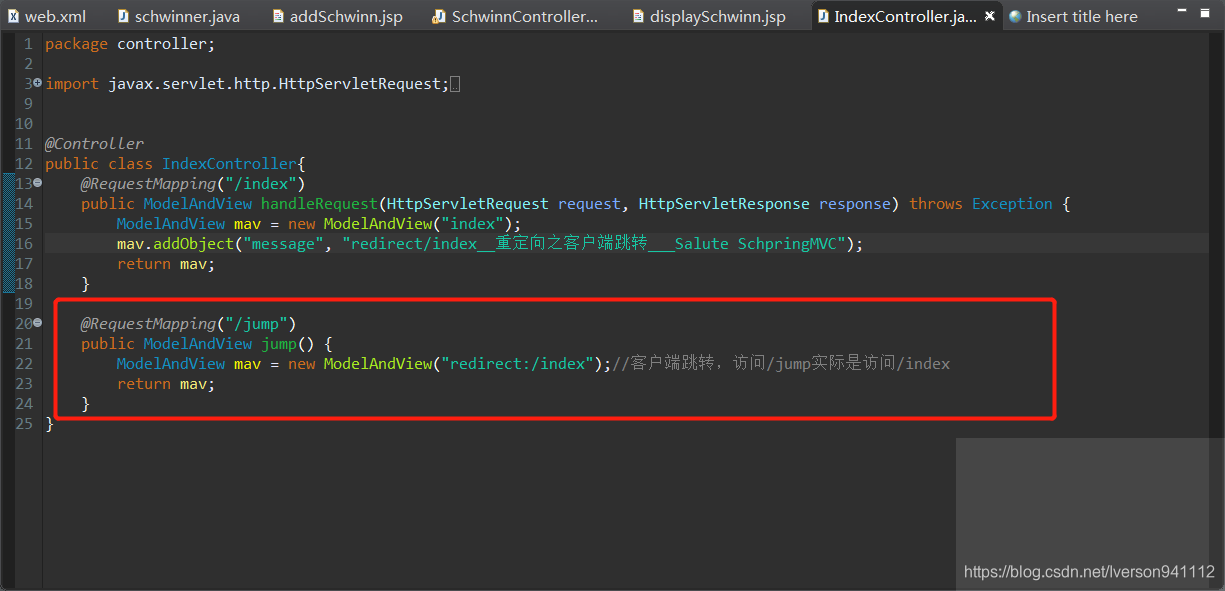
Task: Close the IndexController.java tab
Action: (990, 17)
